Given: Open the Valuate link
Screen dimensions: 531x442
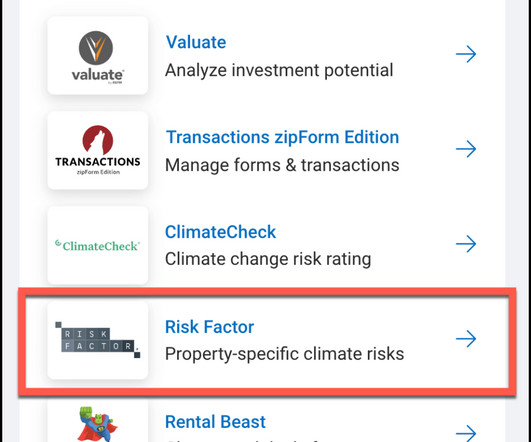Looking at the screenshot, I should 196,42.
